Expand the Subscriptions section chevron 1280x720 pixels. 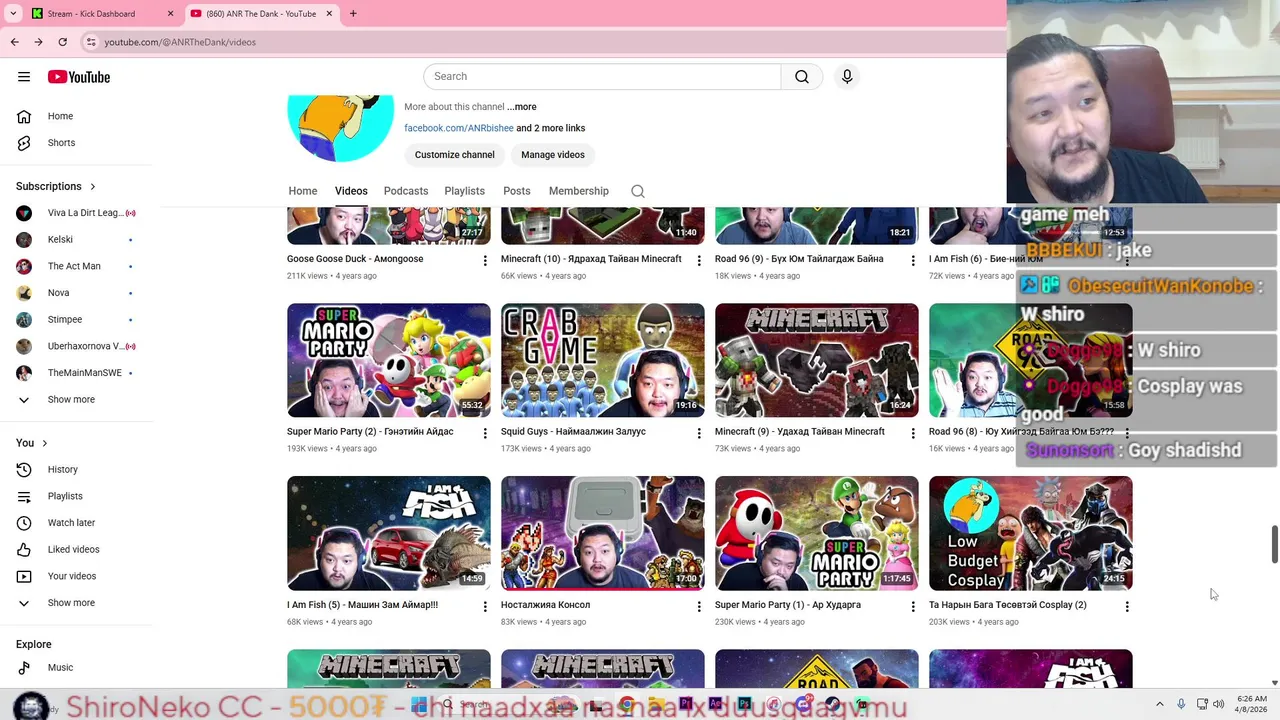93,186
